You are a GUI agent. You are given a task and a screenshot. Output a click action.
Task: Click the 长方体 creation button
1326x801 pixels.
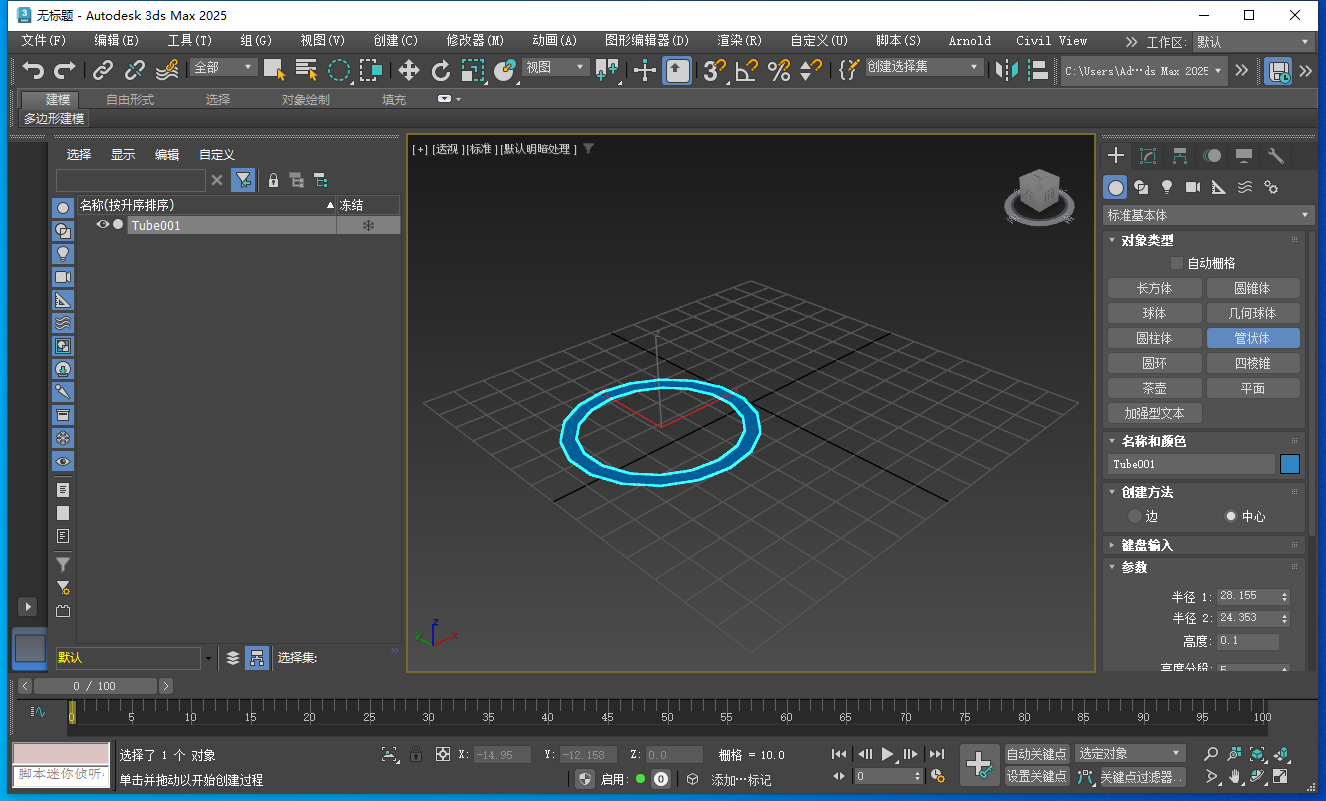coord(1154,287)
